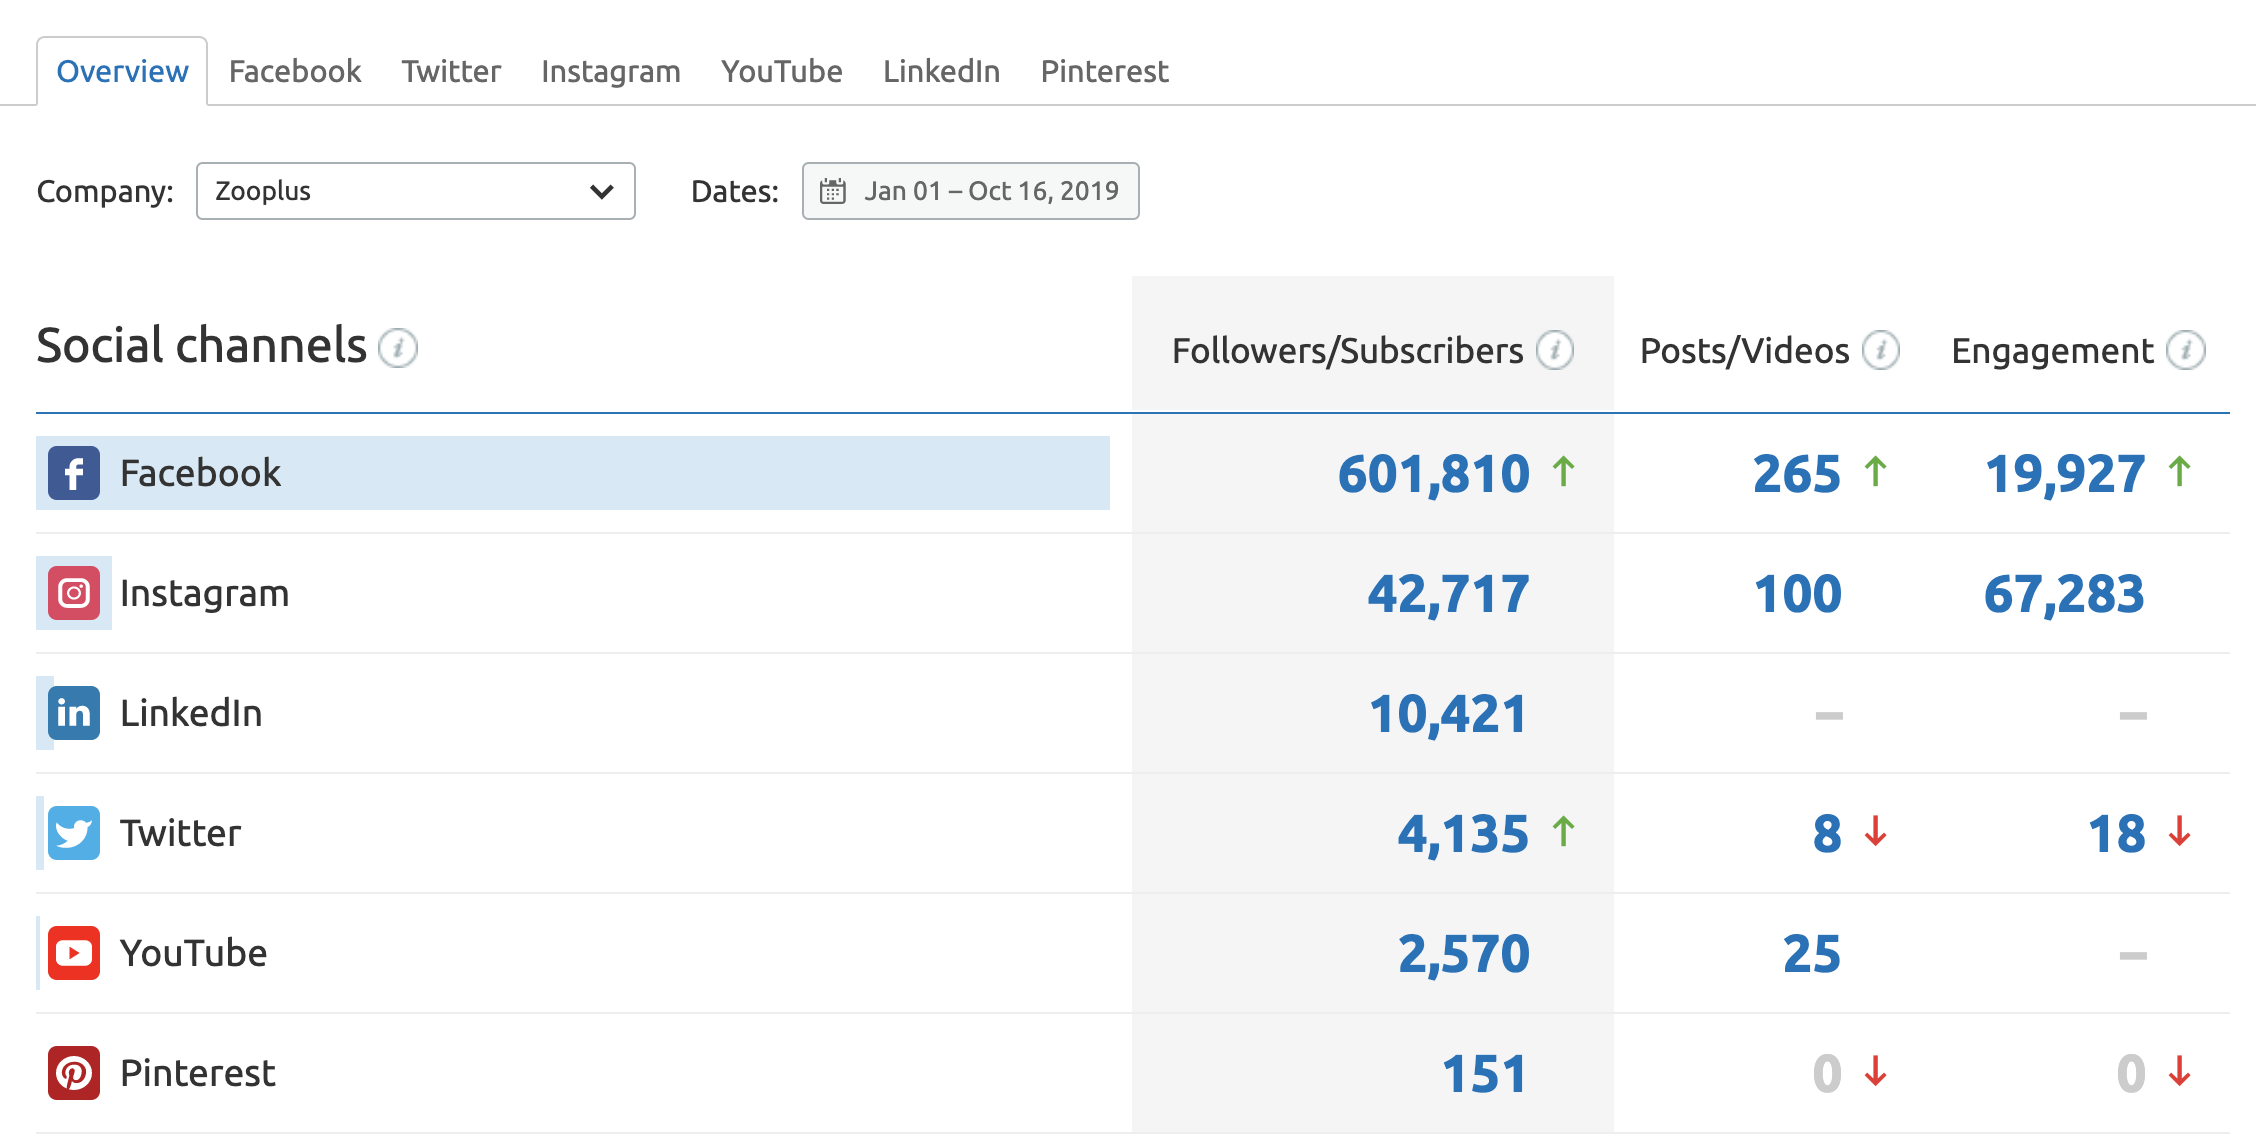Click red down arrow beside Twitter posts
Image resolution: width=2256 pixels, height=1148 pixels.
click(1876, 831)
